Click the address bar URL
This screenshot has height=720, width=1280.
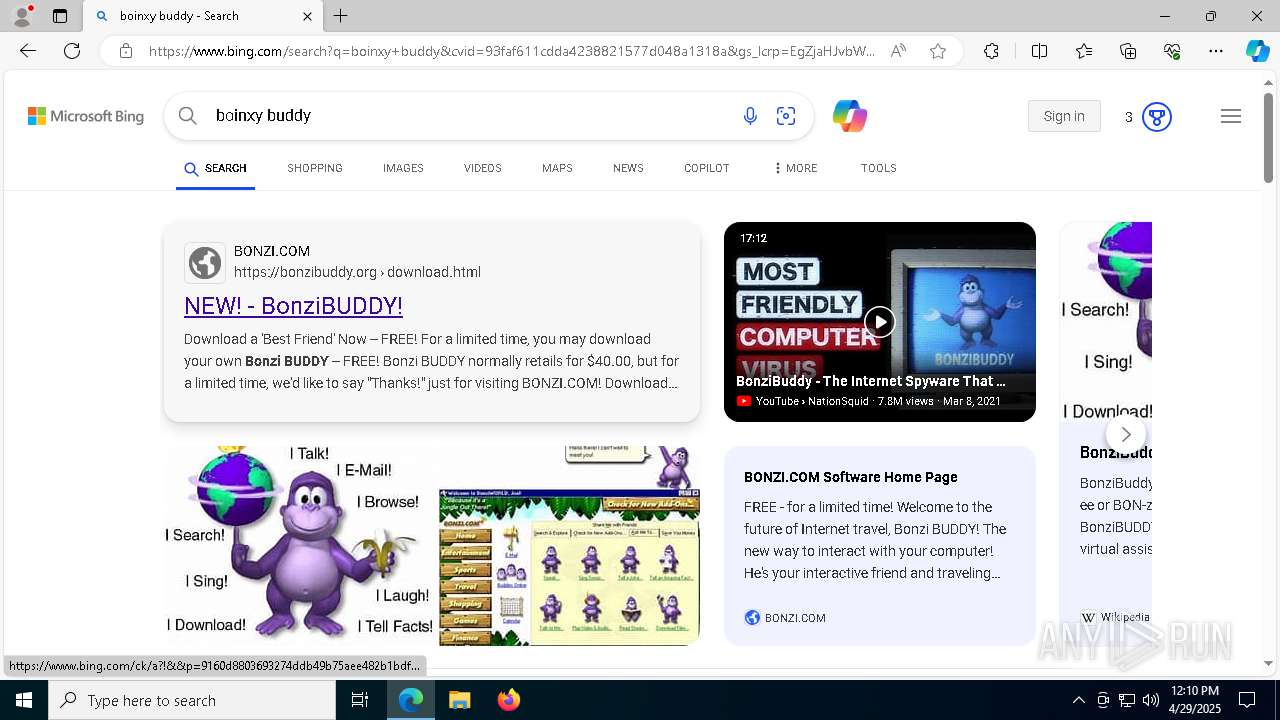pos(512,51)
